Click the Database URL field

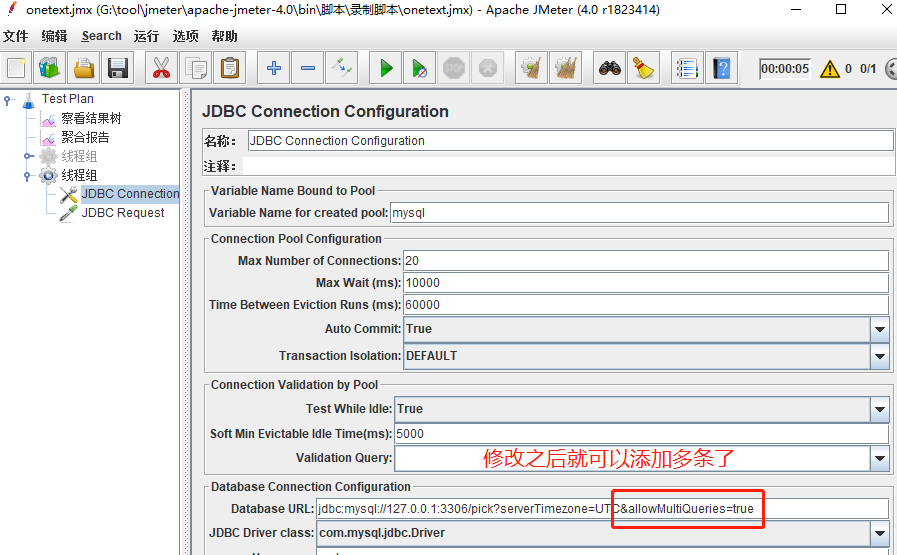click(602, 509)
